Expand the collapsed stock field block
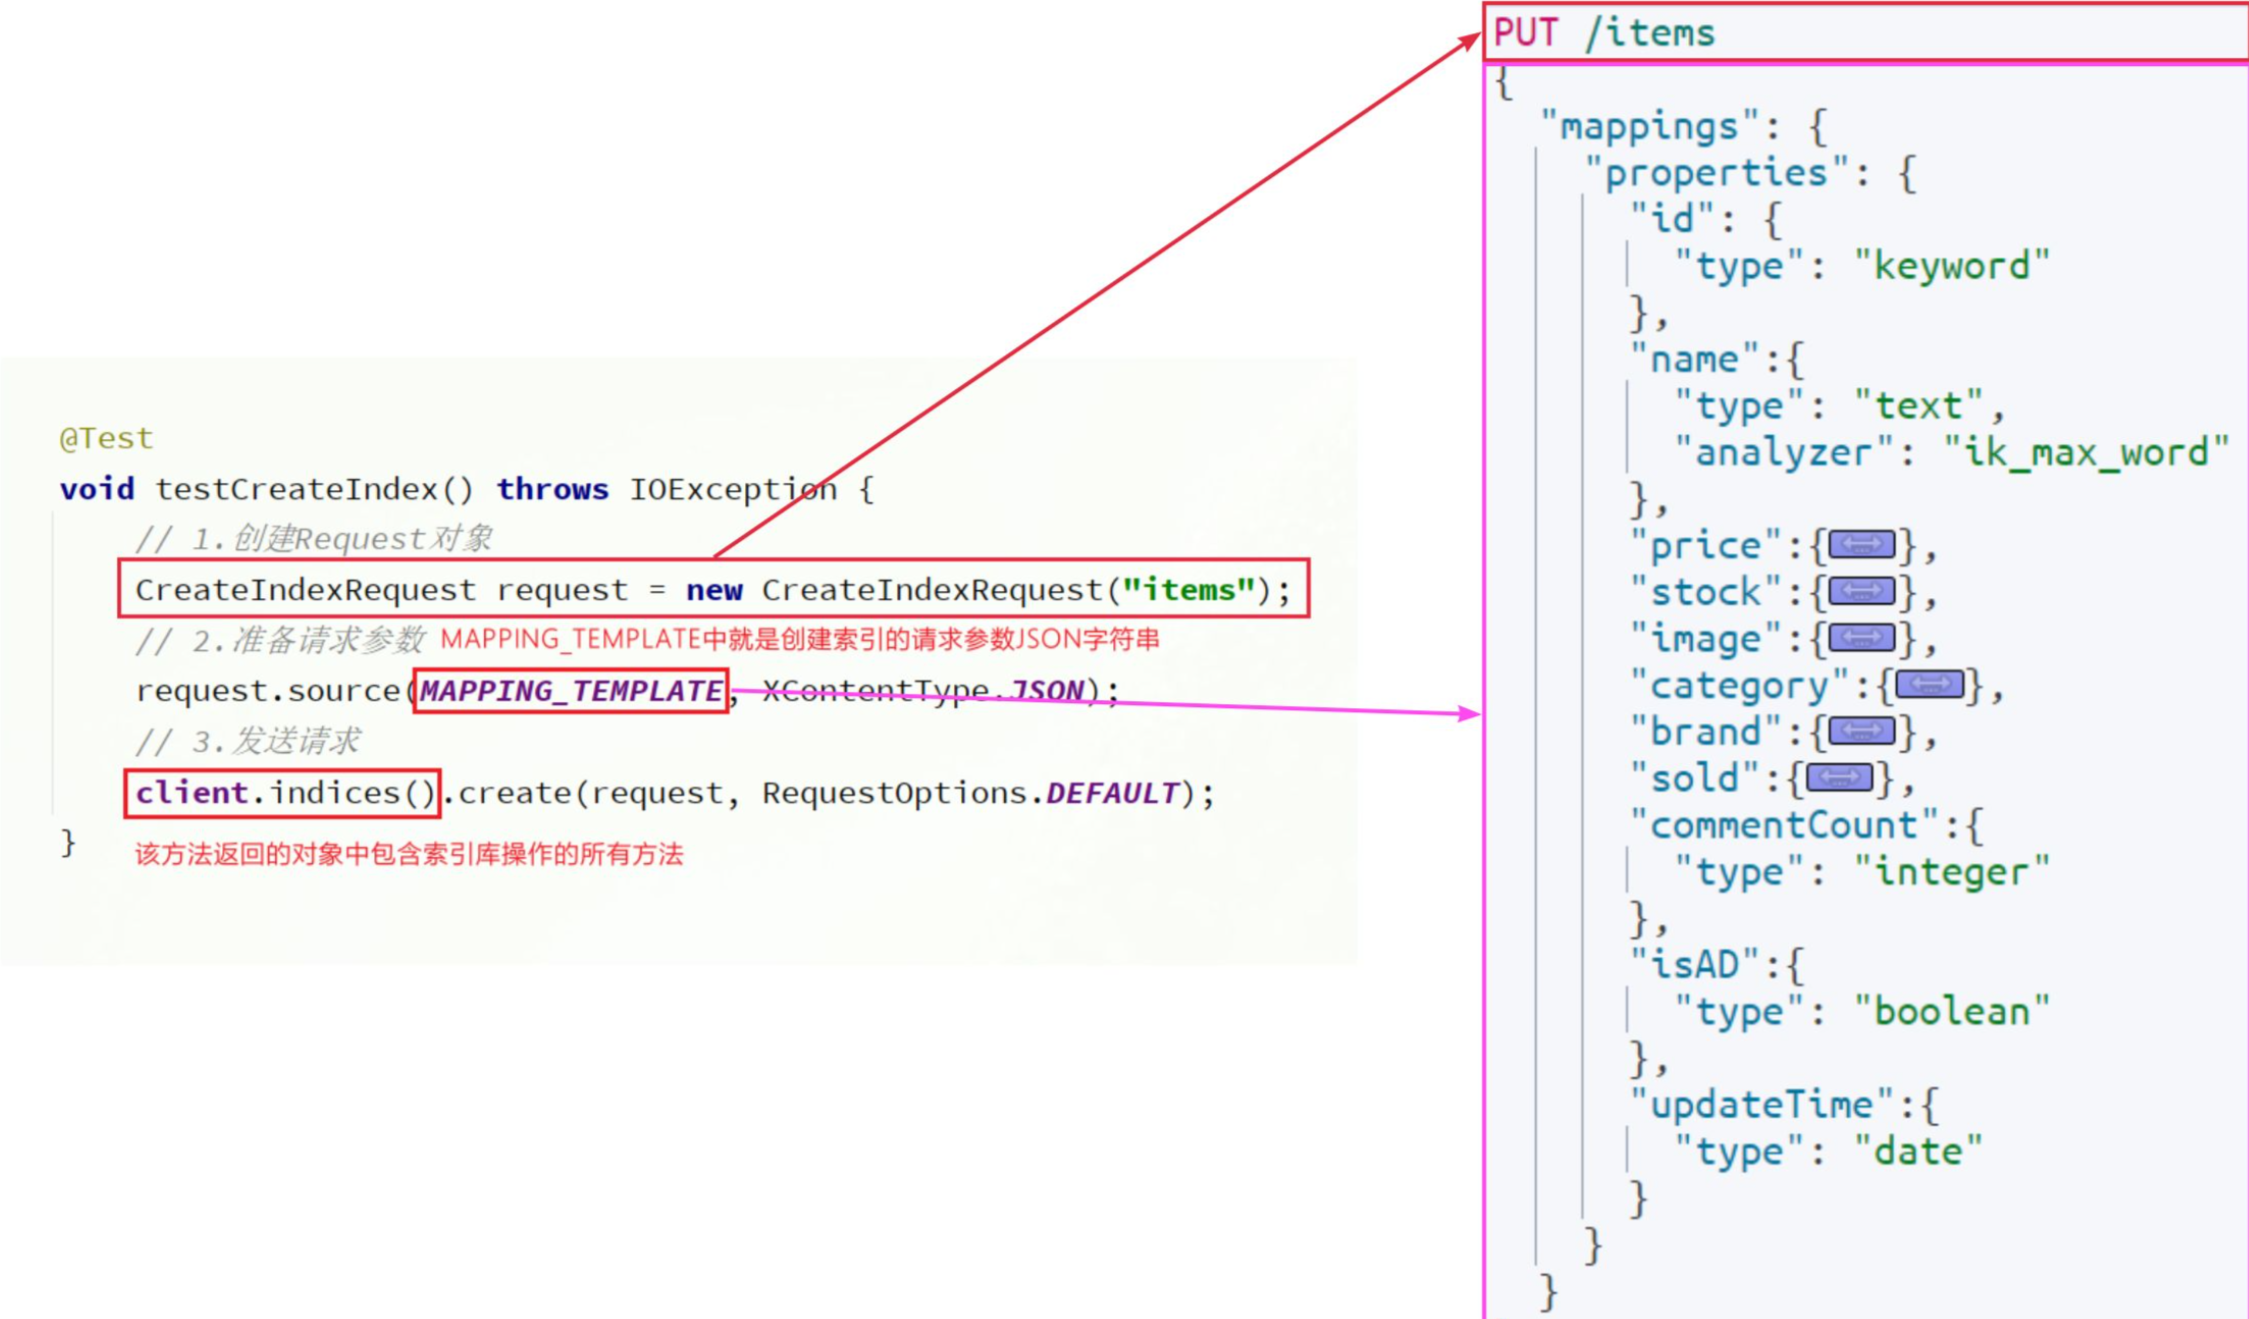The height and width of the screenshot is (1319, 2249). click(1861, 592)
